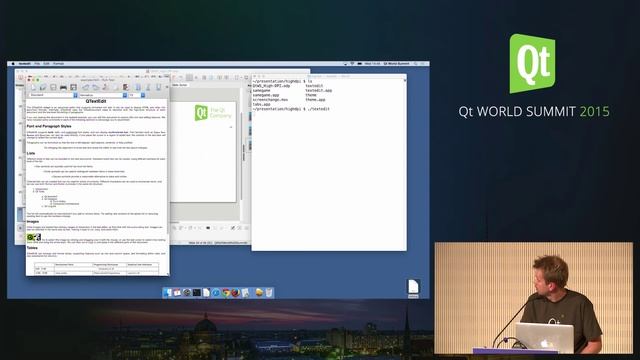Open the Format menu

(58, 64)
